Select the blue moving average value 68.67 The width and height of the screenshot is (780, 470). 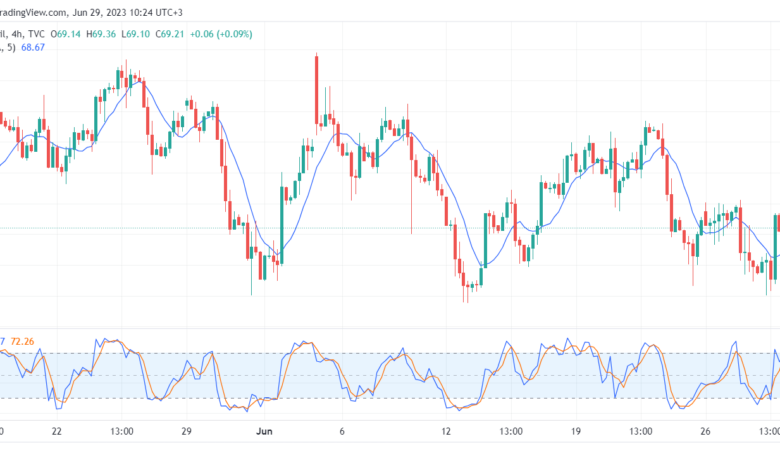(33, 48)
